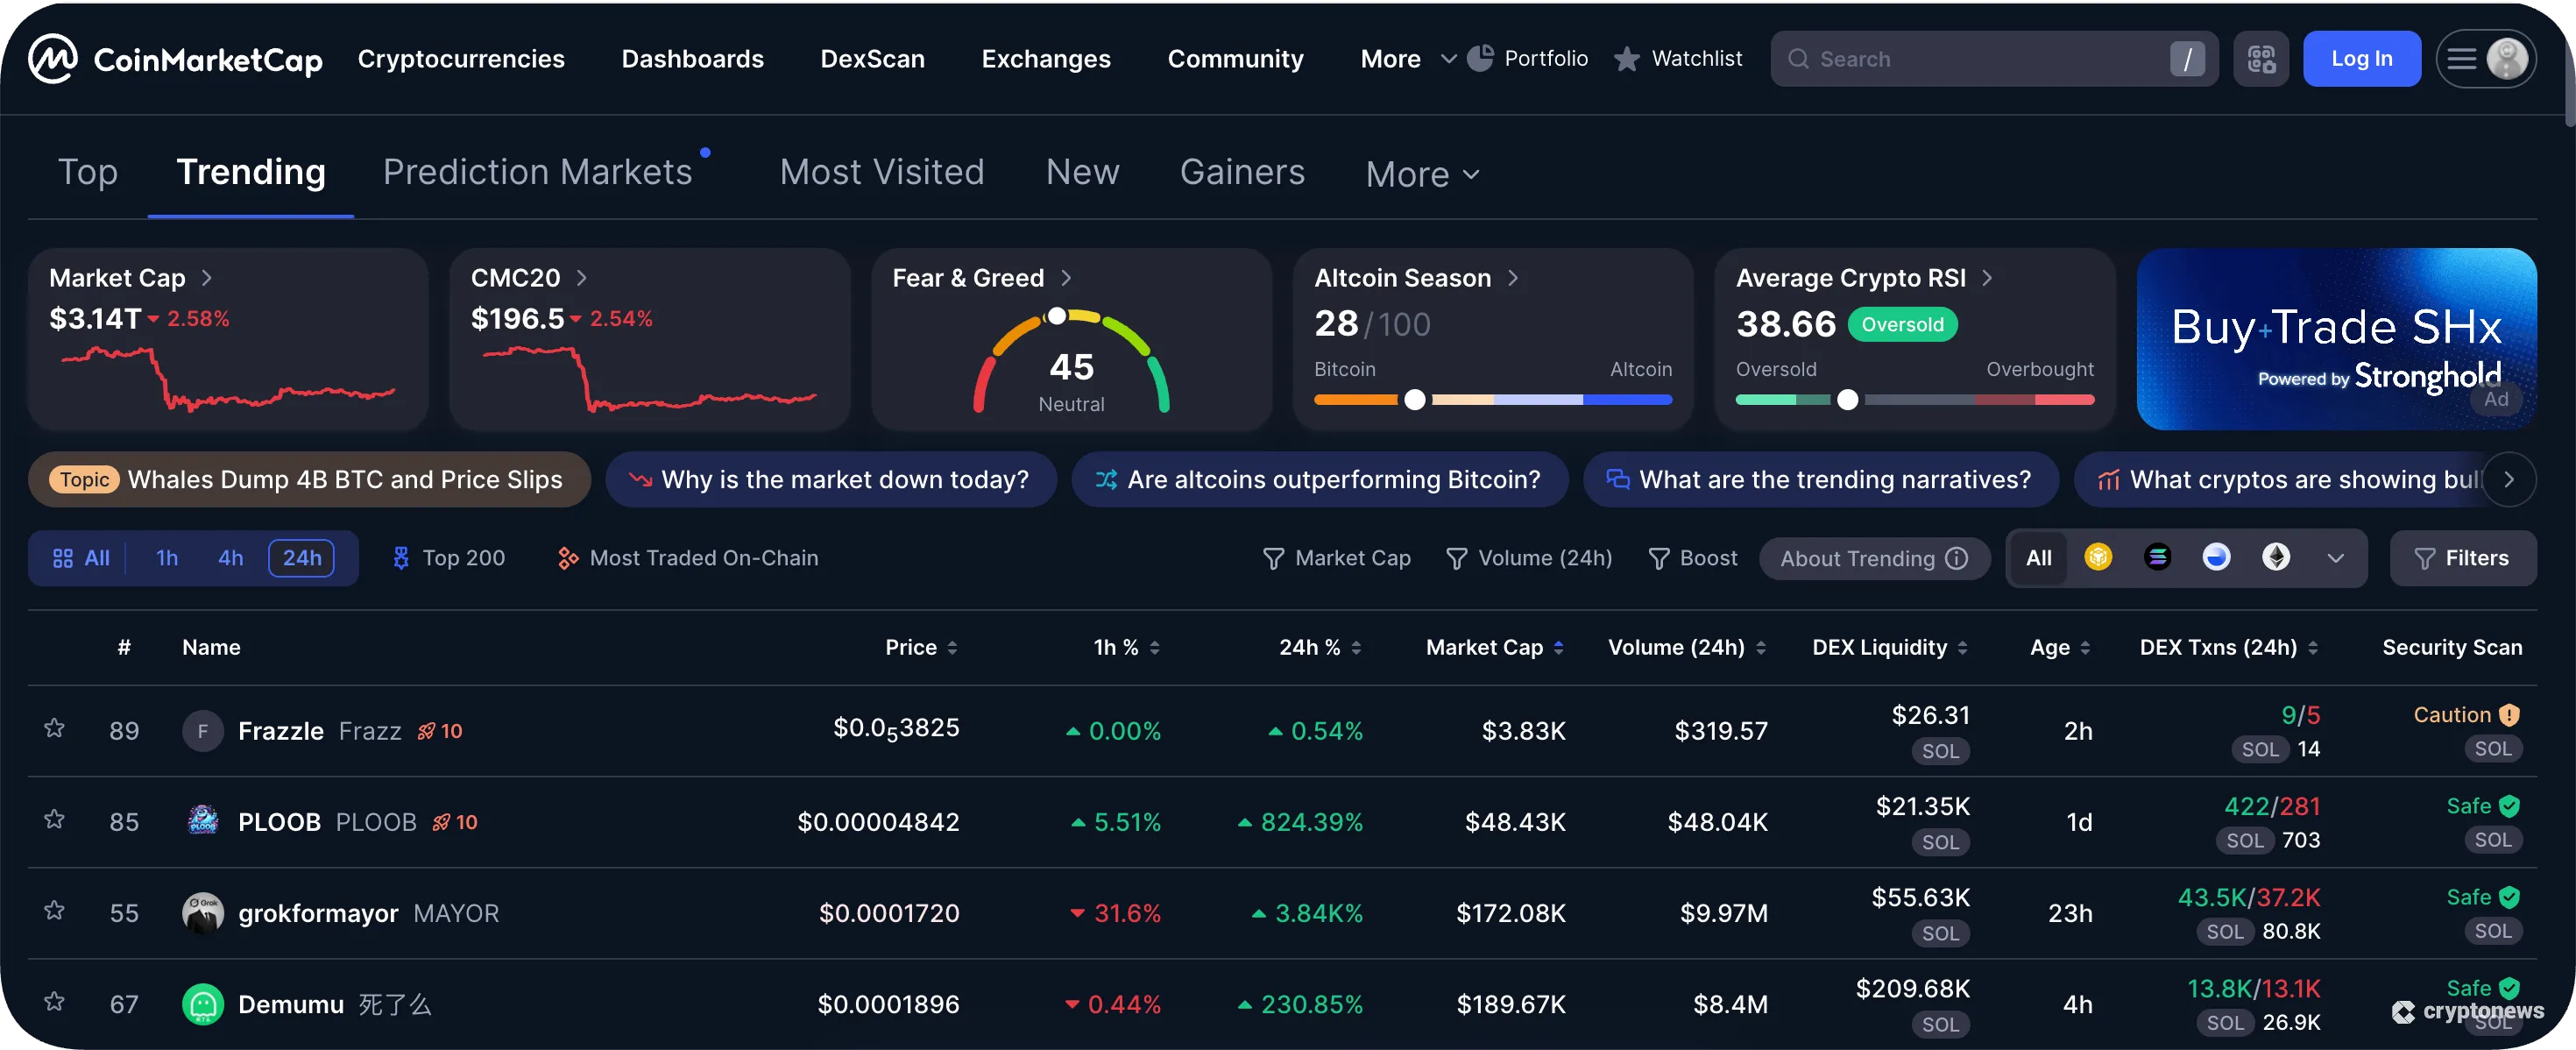Open 'Why is the market down today?' link
This screenshot has height=1050, width=2576.
coord(831,479)
